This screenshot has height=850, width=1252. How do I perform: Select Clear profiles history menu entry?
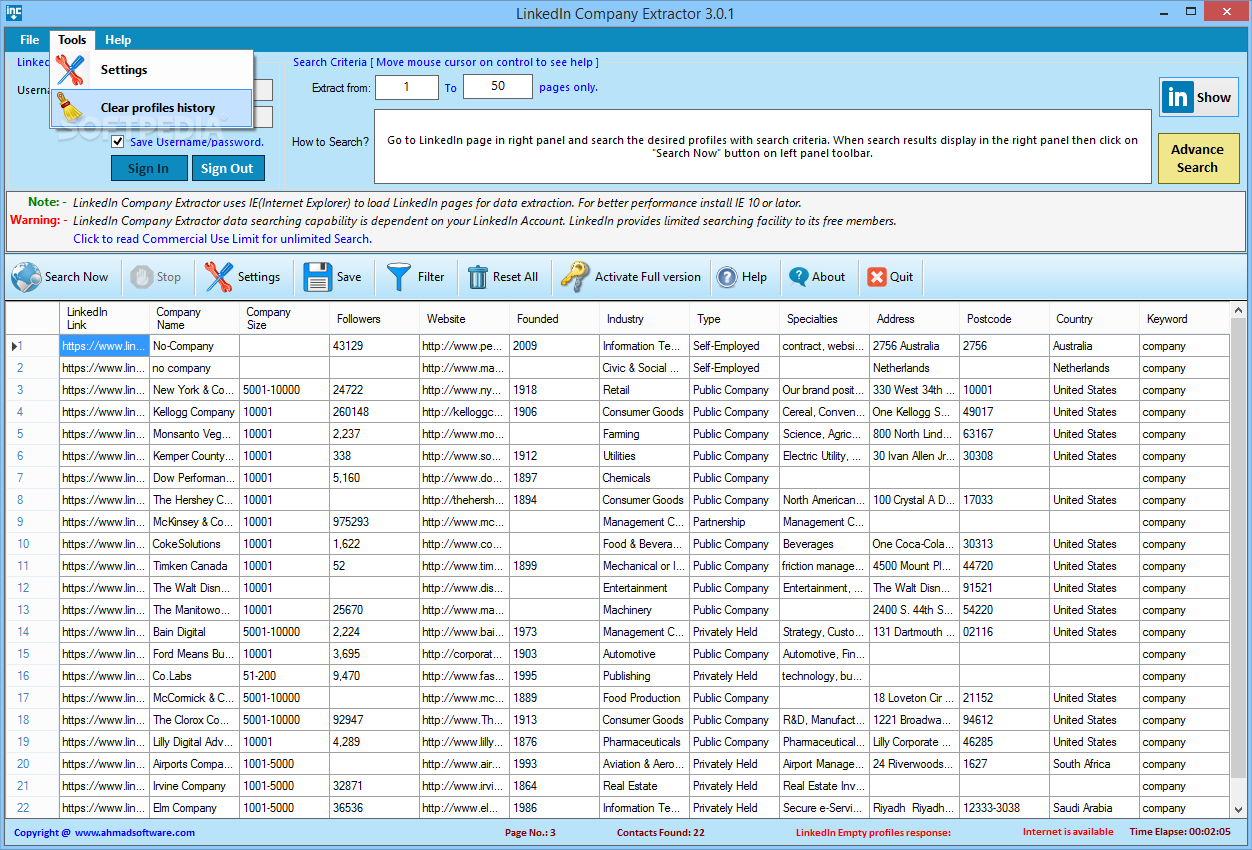152,108
